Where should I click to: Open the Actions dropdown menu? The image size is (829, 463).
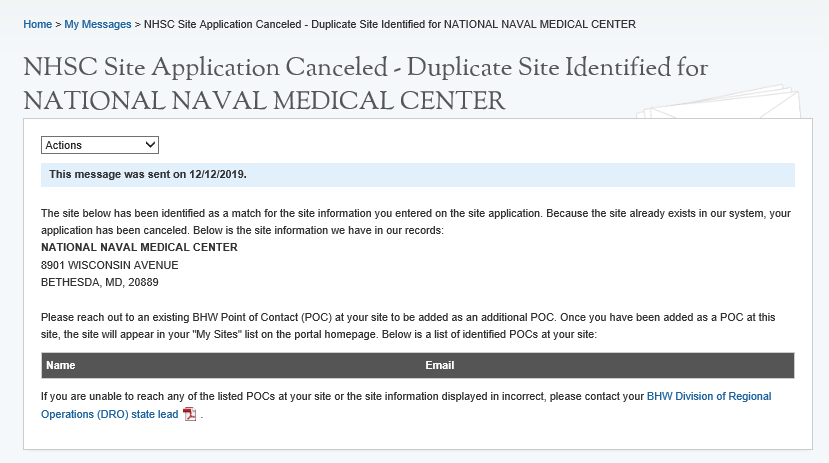click(99, 145)
